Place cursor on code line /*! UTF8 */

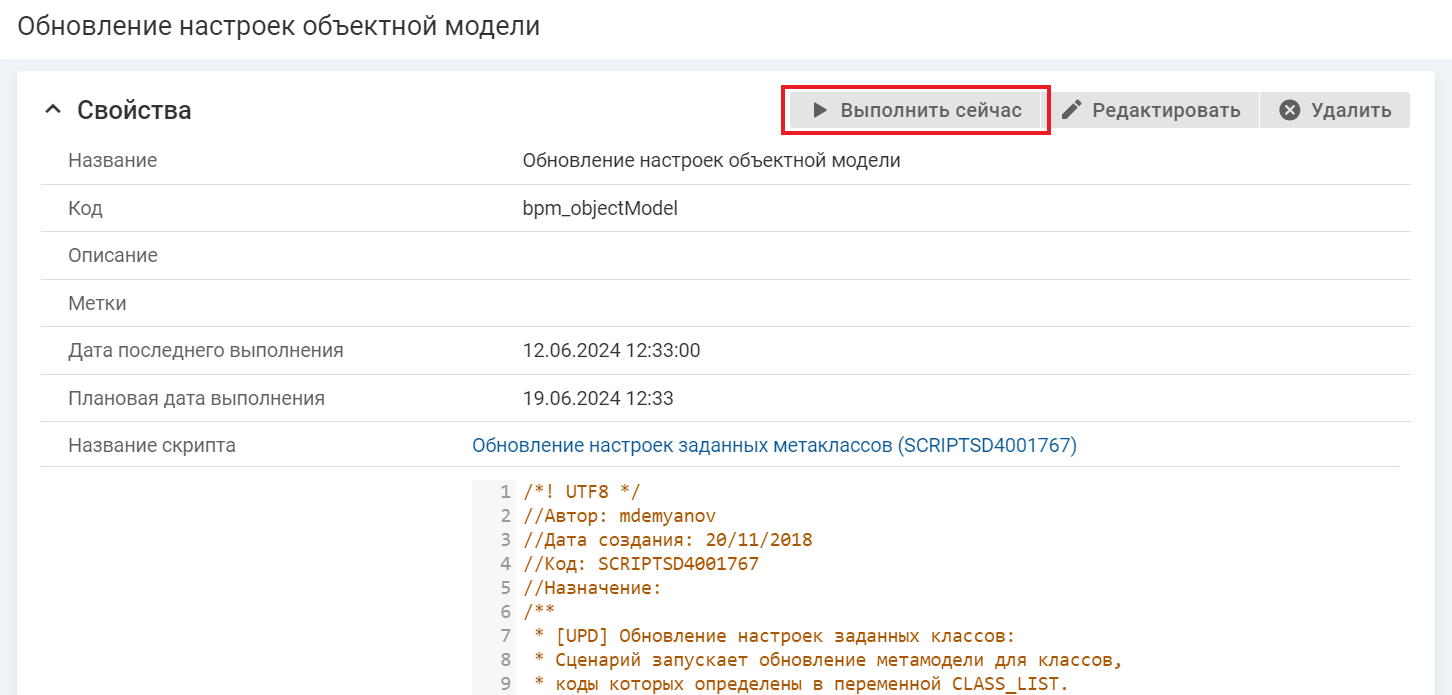[x=581, y=492]
